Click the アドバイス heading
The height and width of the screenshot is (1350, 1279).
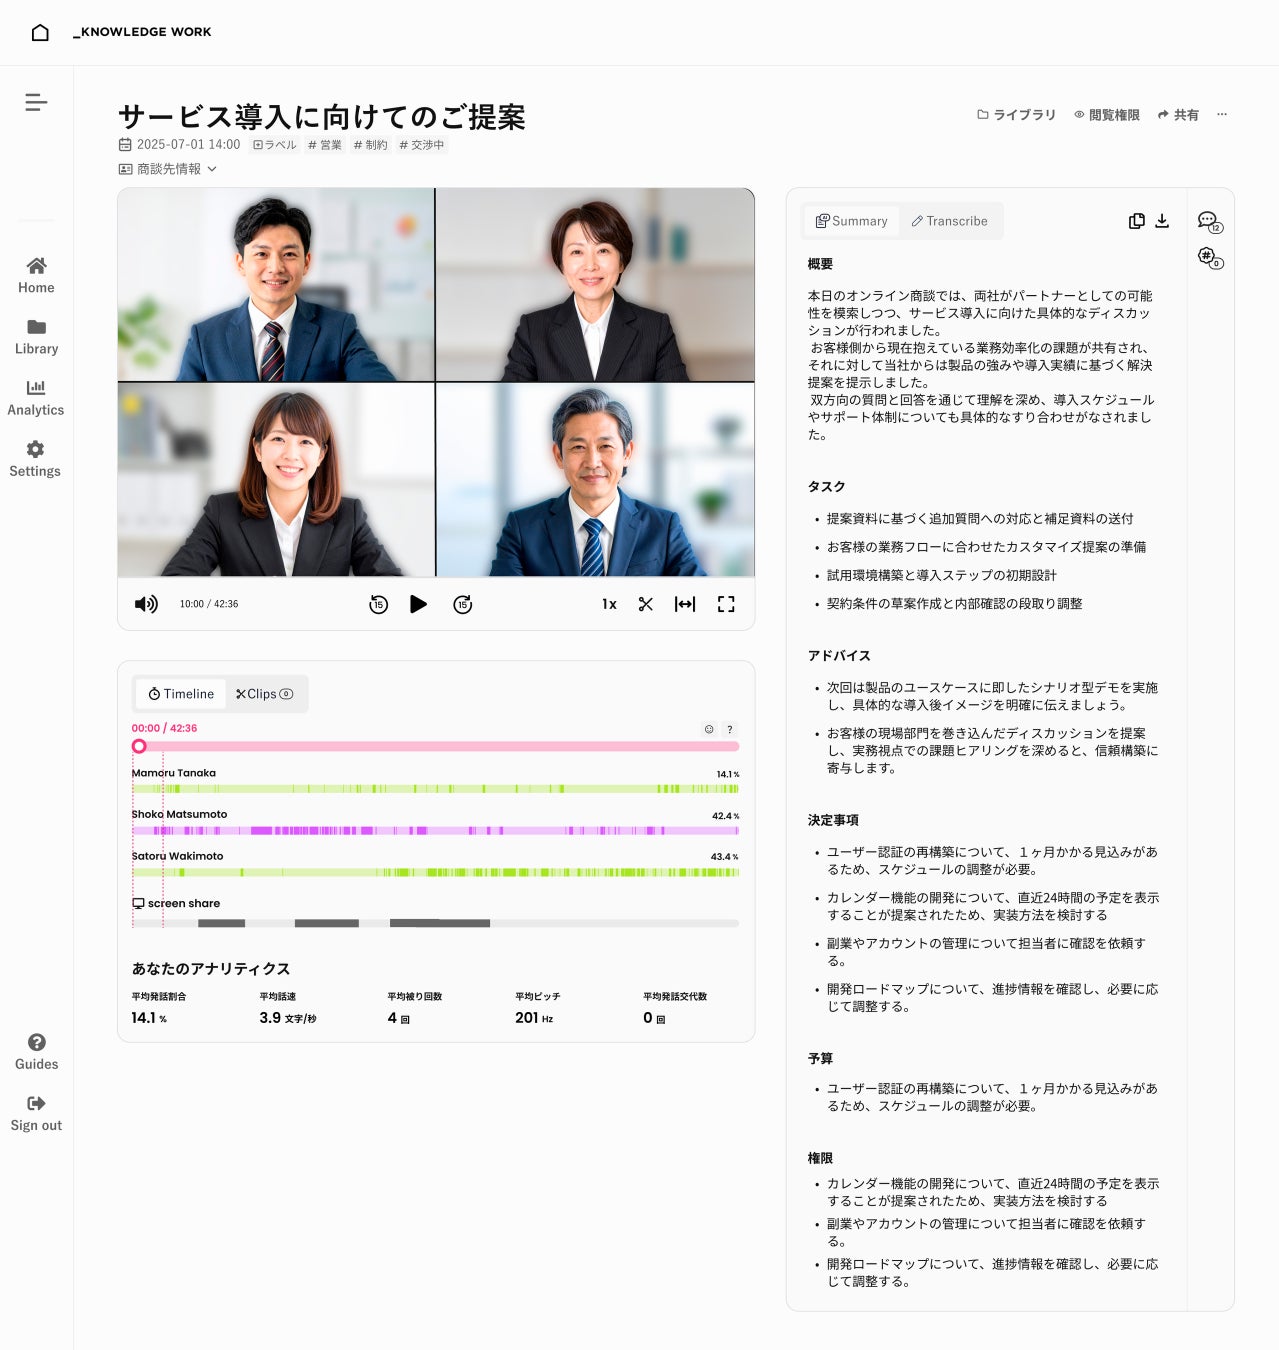point(839,655)
